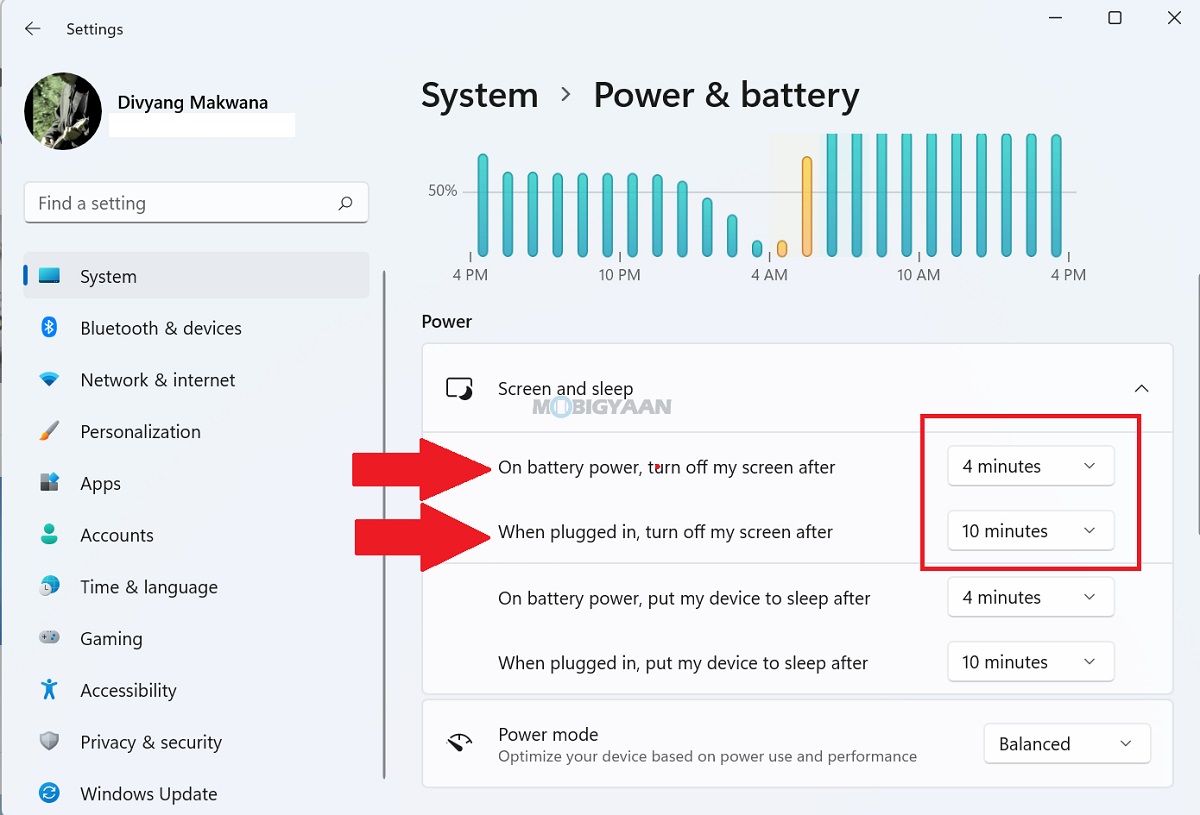The image size is (1200, 815).
Task: Select the Bluetooth & devices icon
Action: pyautogui.click(x=48, y=328)
